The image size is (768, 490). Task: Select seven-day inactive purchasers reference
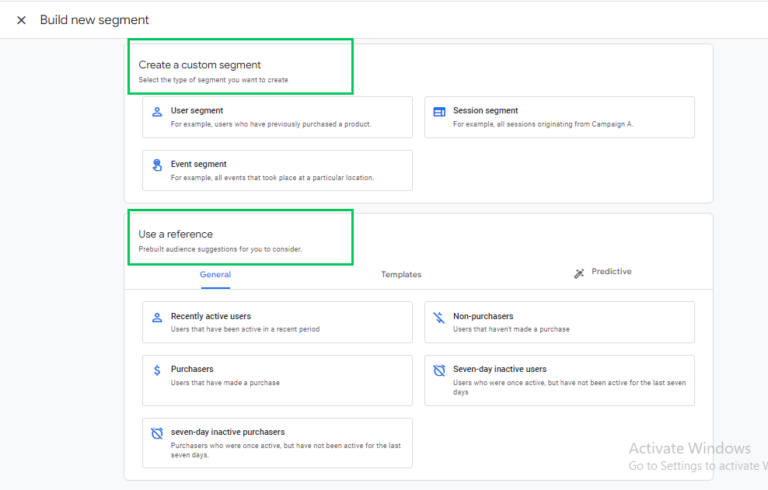pyautogui.click(x=277, y=443)
